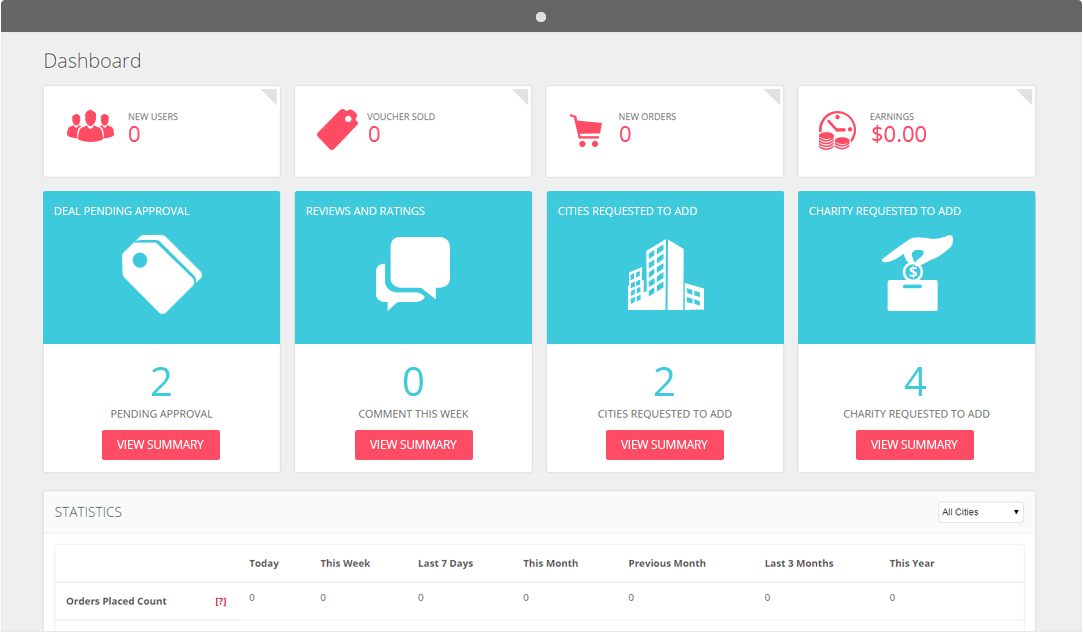Open the All Cities dropdown

click(x=980, y=512)
